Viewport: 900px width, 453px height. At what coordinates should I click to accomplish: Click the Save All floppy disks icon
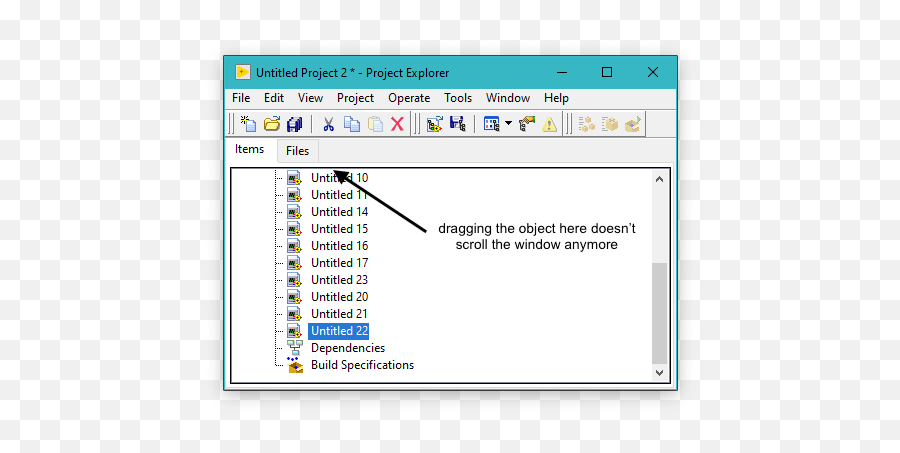click(294, 123)
